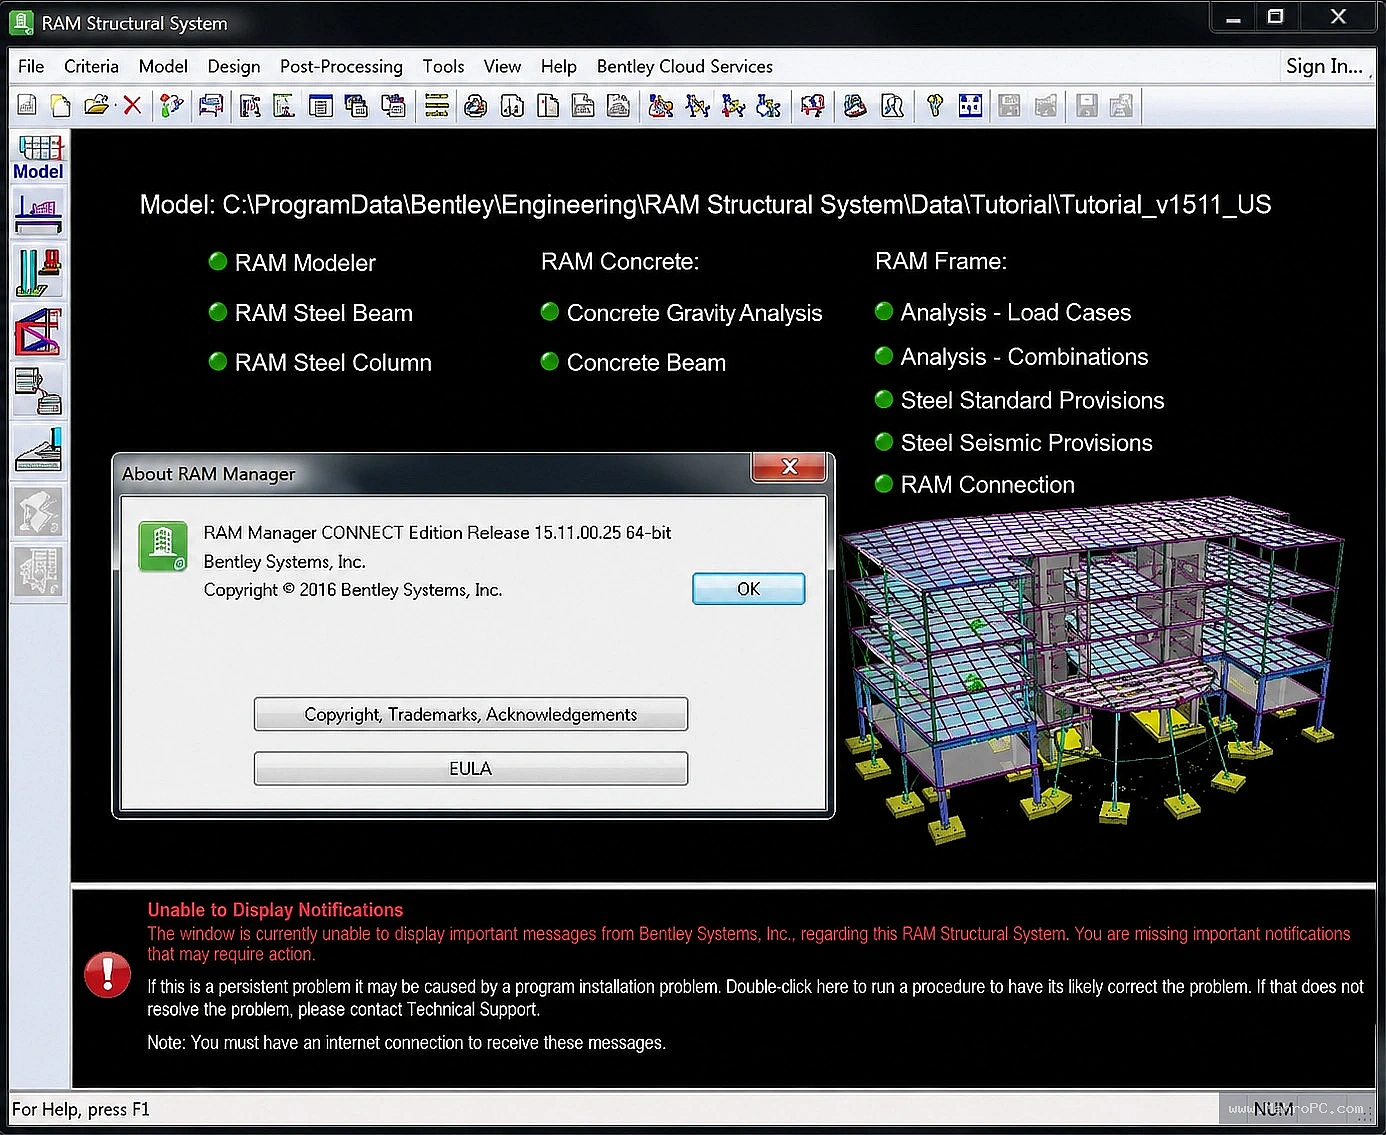Launch the RAM Frame module sidebar icon
The height and width of the screenshot is (1135, 1386).
pos(39,332)
